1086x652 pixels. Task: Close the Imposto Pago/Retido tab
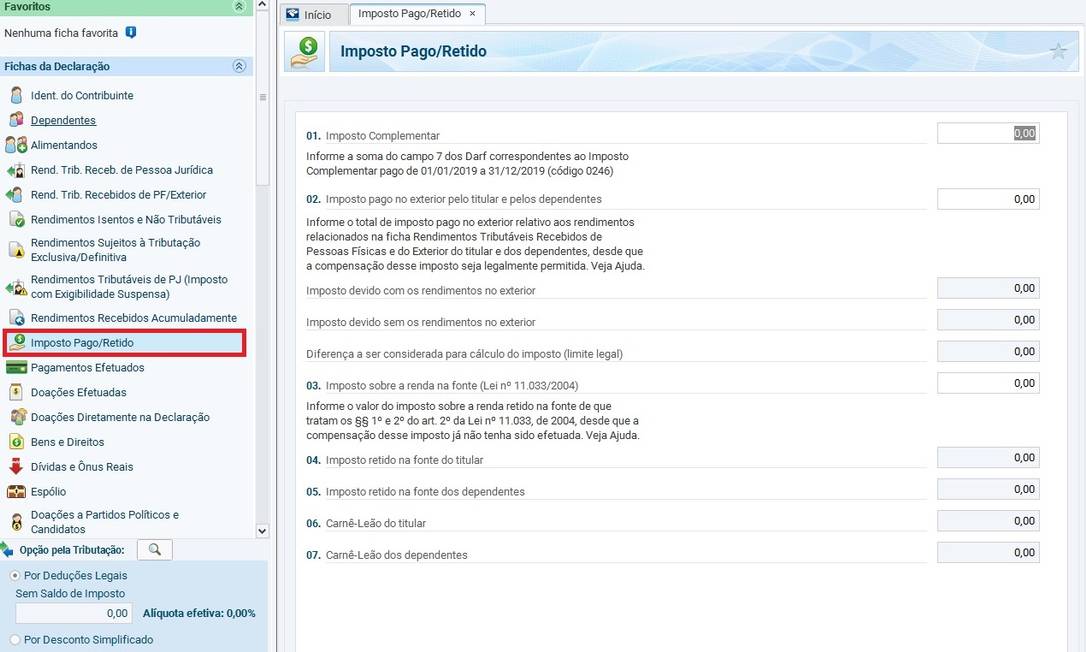pos(473,14)
